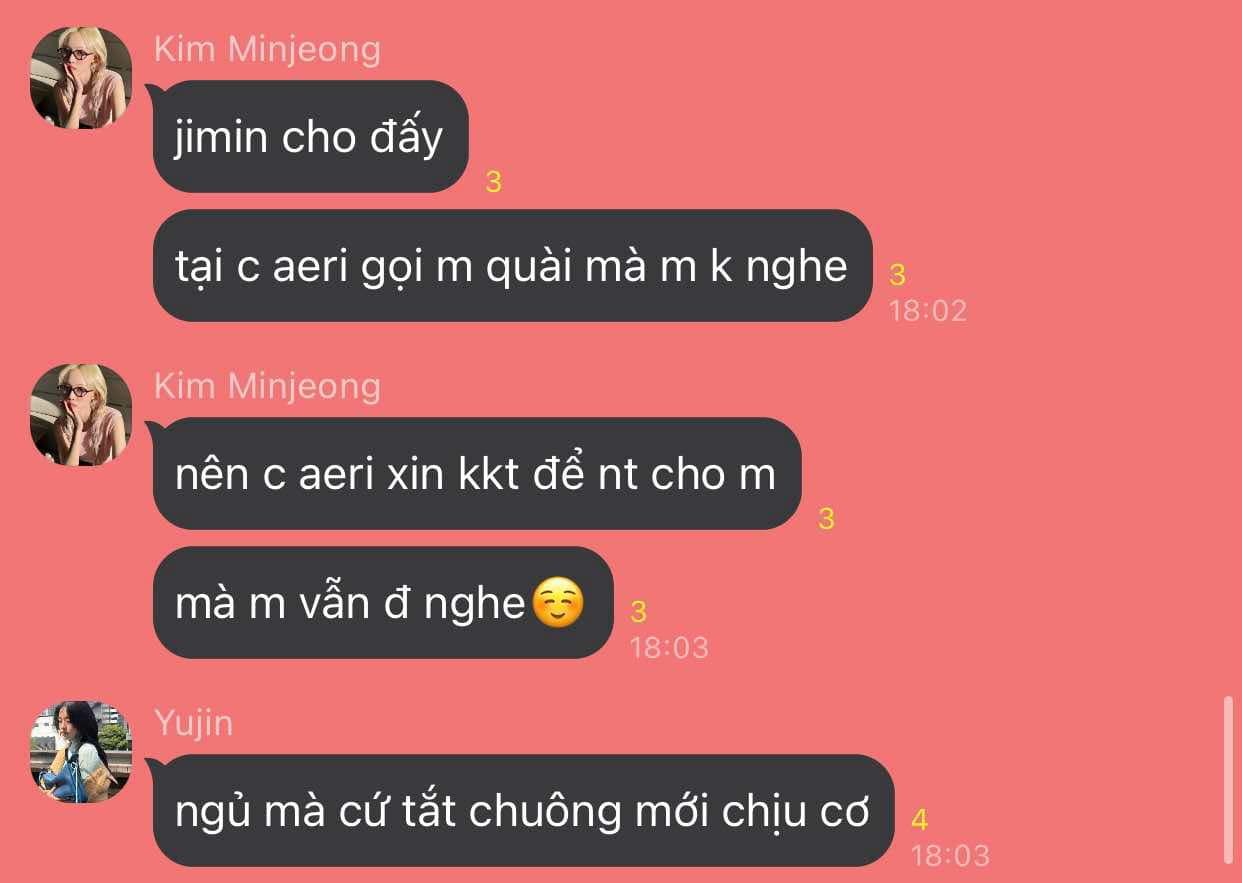The image size is (1242, 883).
Task: Click the smiling emoji in the message
Action: pyautogui.click(x=558, y=604)
